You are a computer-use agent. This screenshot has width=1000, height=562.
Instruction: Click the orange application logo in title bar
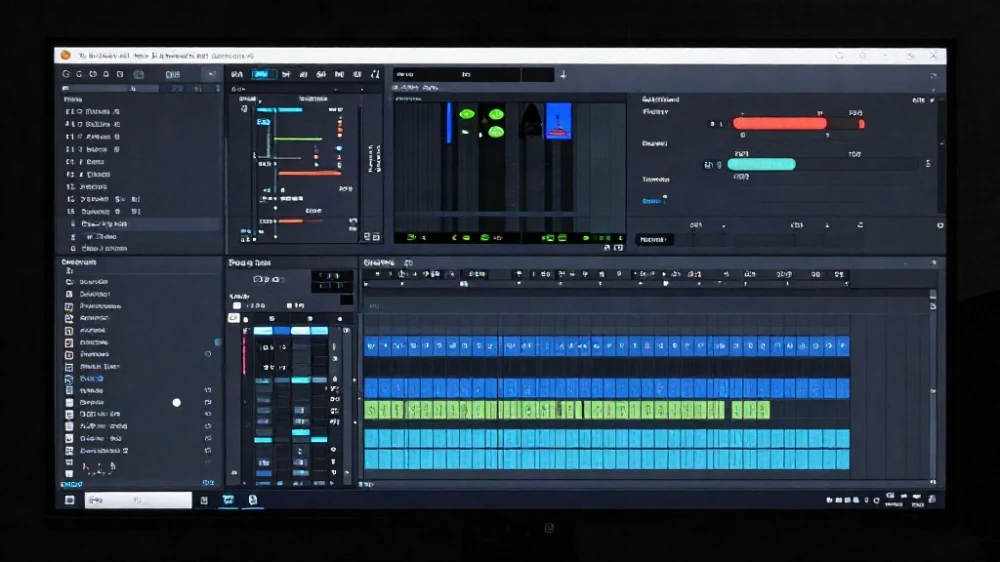65,55
